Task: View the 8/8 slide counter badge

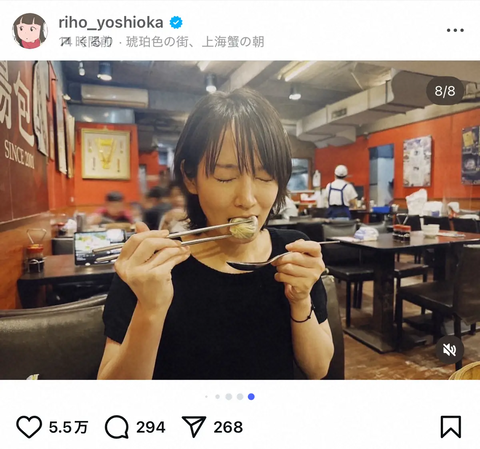Action: [445, 91]
